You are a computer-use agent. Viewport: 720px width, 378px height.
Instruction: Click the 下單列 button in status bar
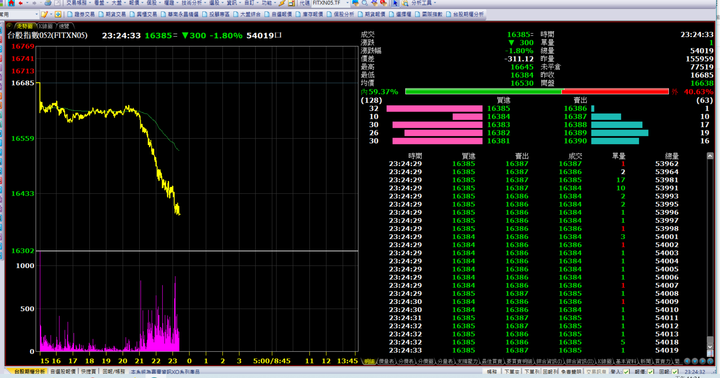[x=532, y=372]
